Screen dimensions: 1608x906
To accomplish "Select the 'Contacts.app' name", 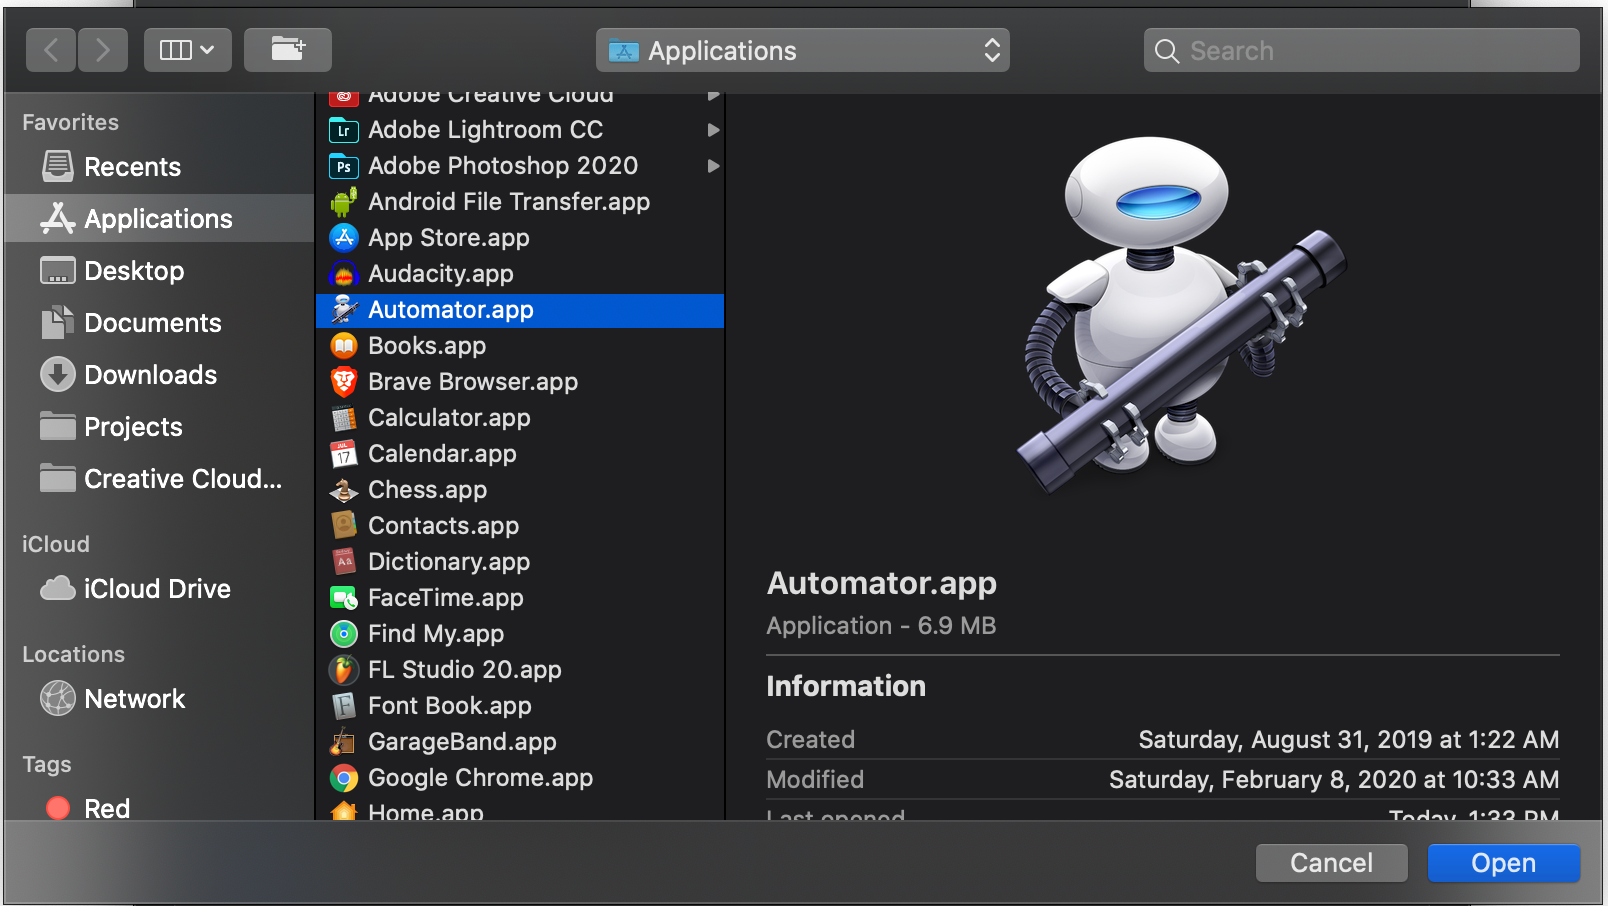I will click(x=444, y=526).
